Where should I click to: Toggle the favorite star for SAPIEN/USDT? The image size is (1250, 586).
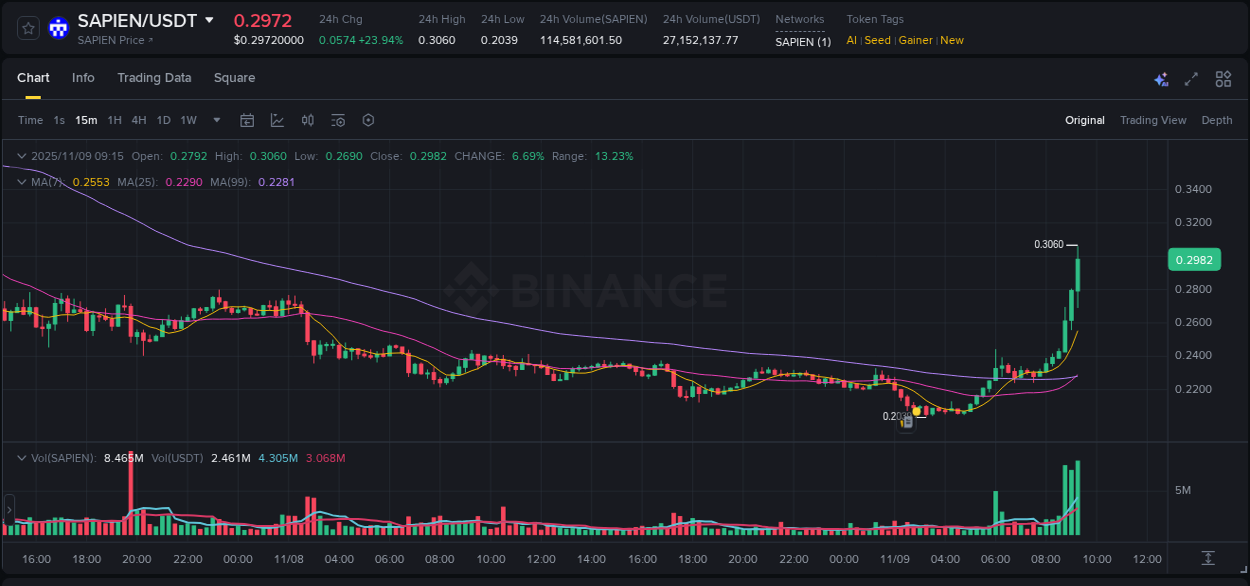point(27,27)
